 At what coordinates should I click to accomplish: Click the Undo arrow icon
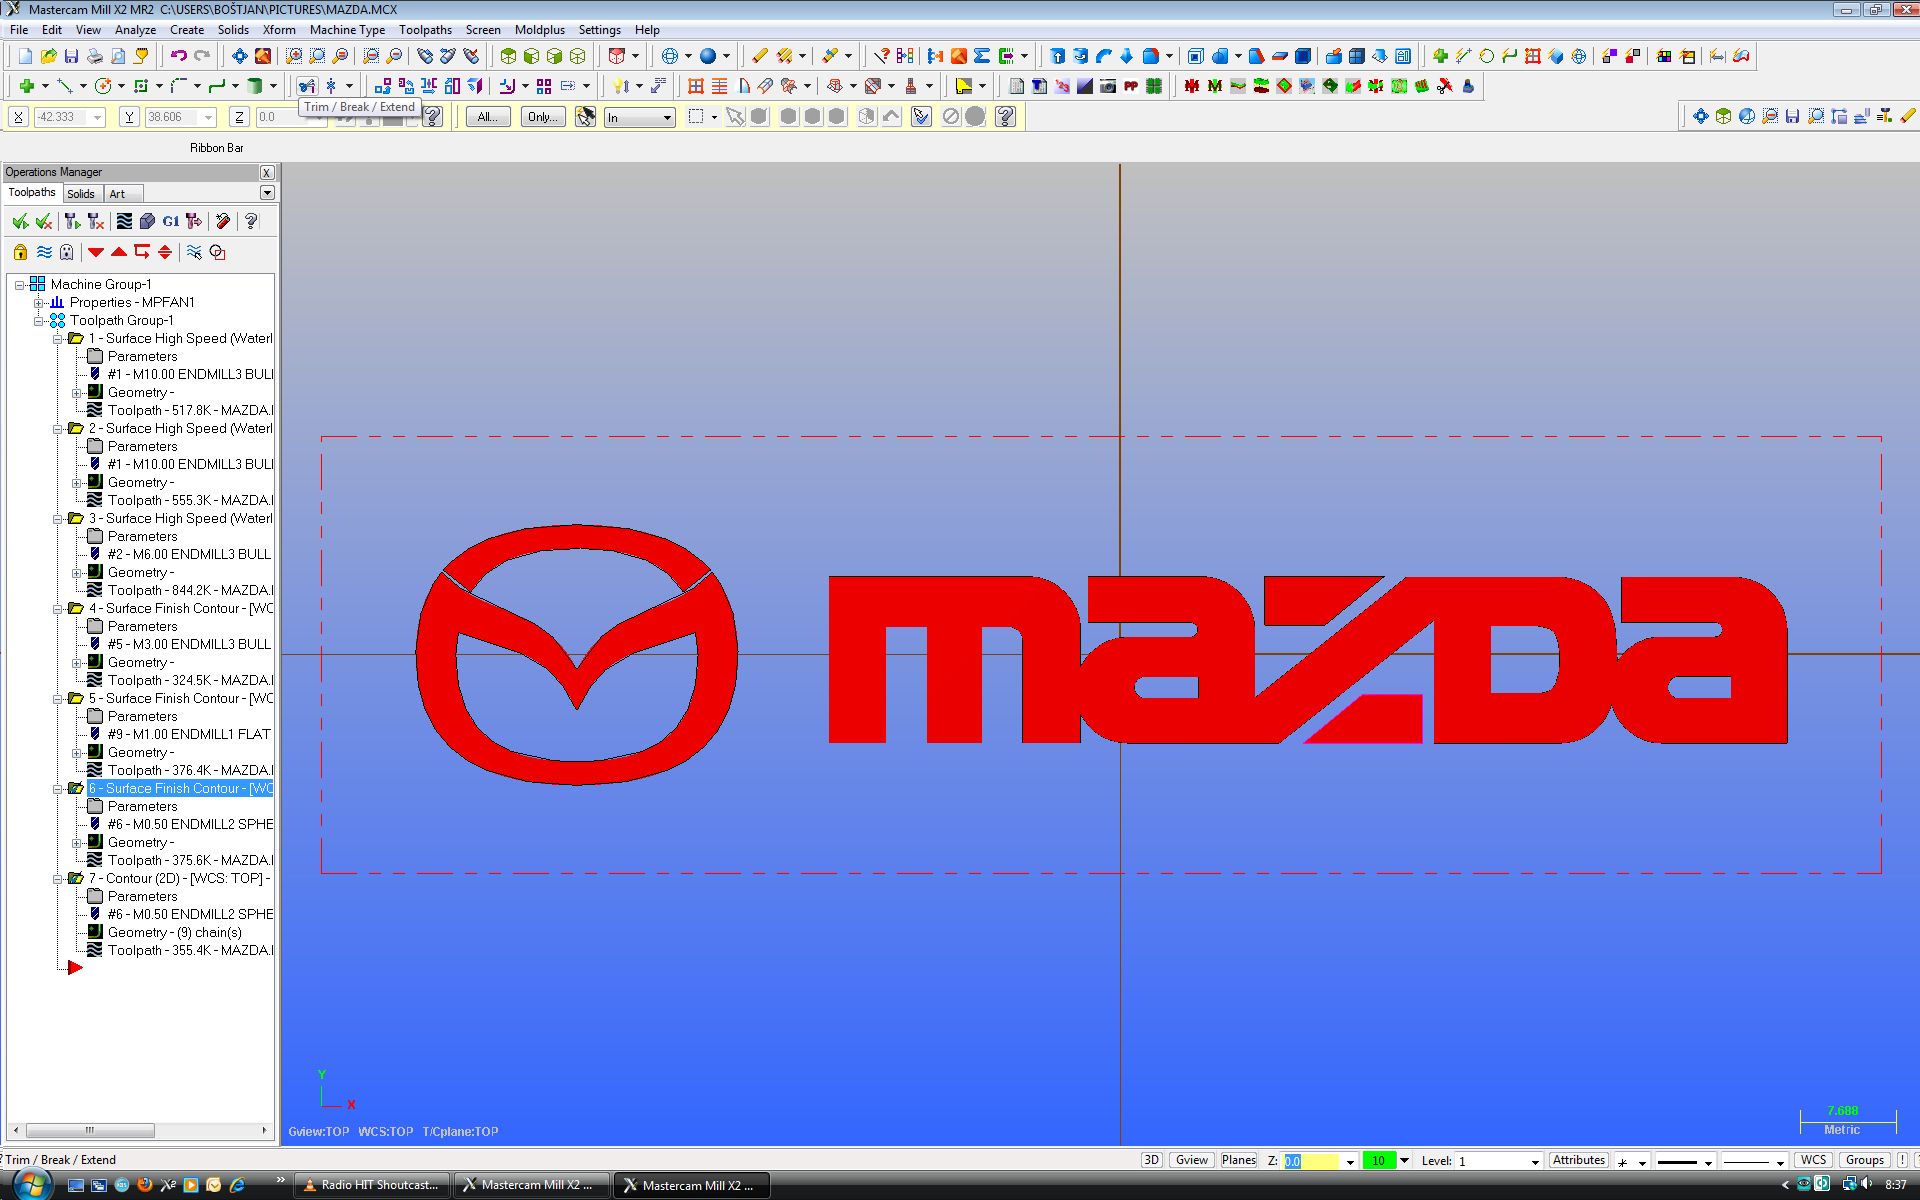coord(178,56)
